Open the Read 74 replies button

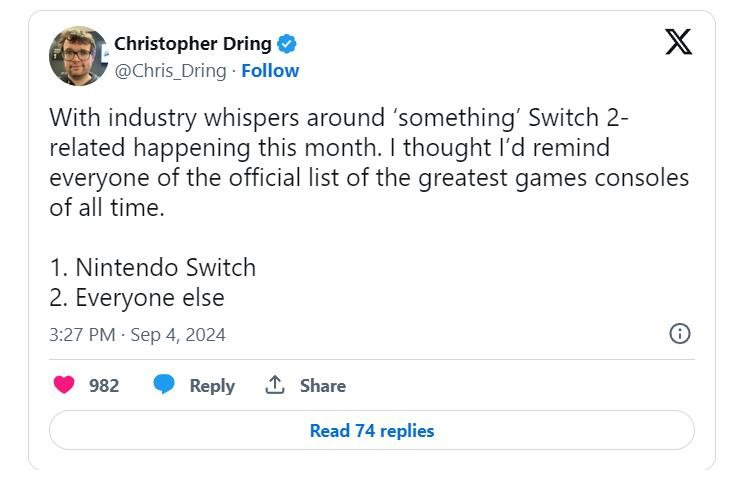tap(371, 431)
